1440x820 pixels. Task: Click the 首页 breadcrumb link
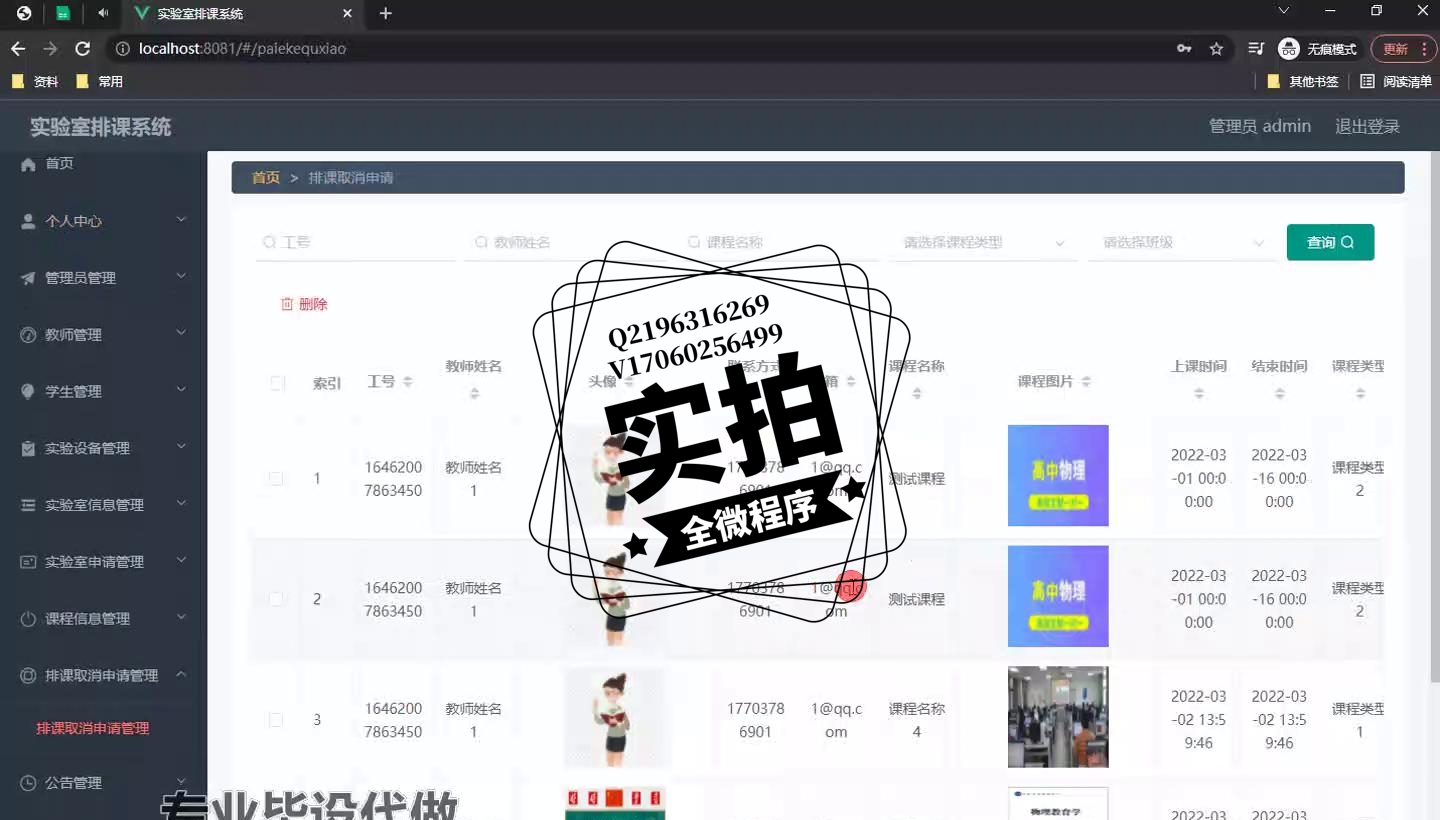(266, 177)
